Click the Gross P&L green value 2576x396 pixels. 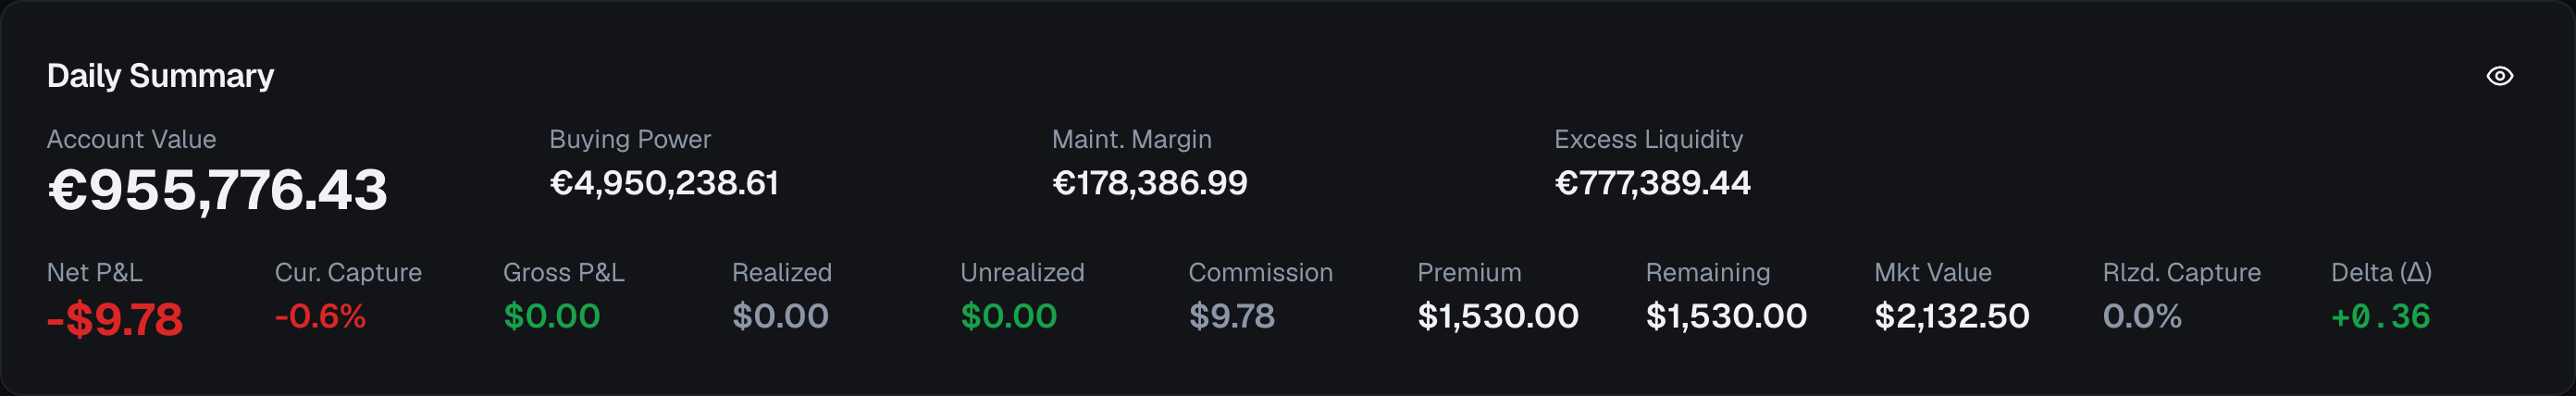tap(551, 316)
